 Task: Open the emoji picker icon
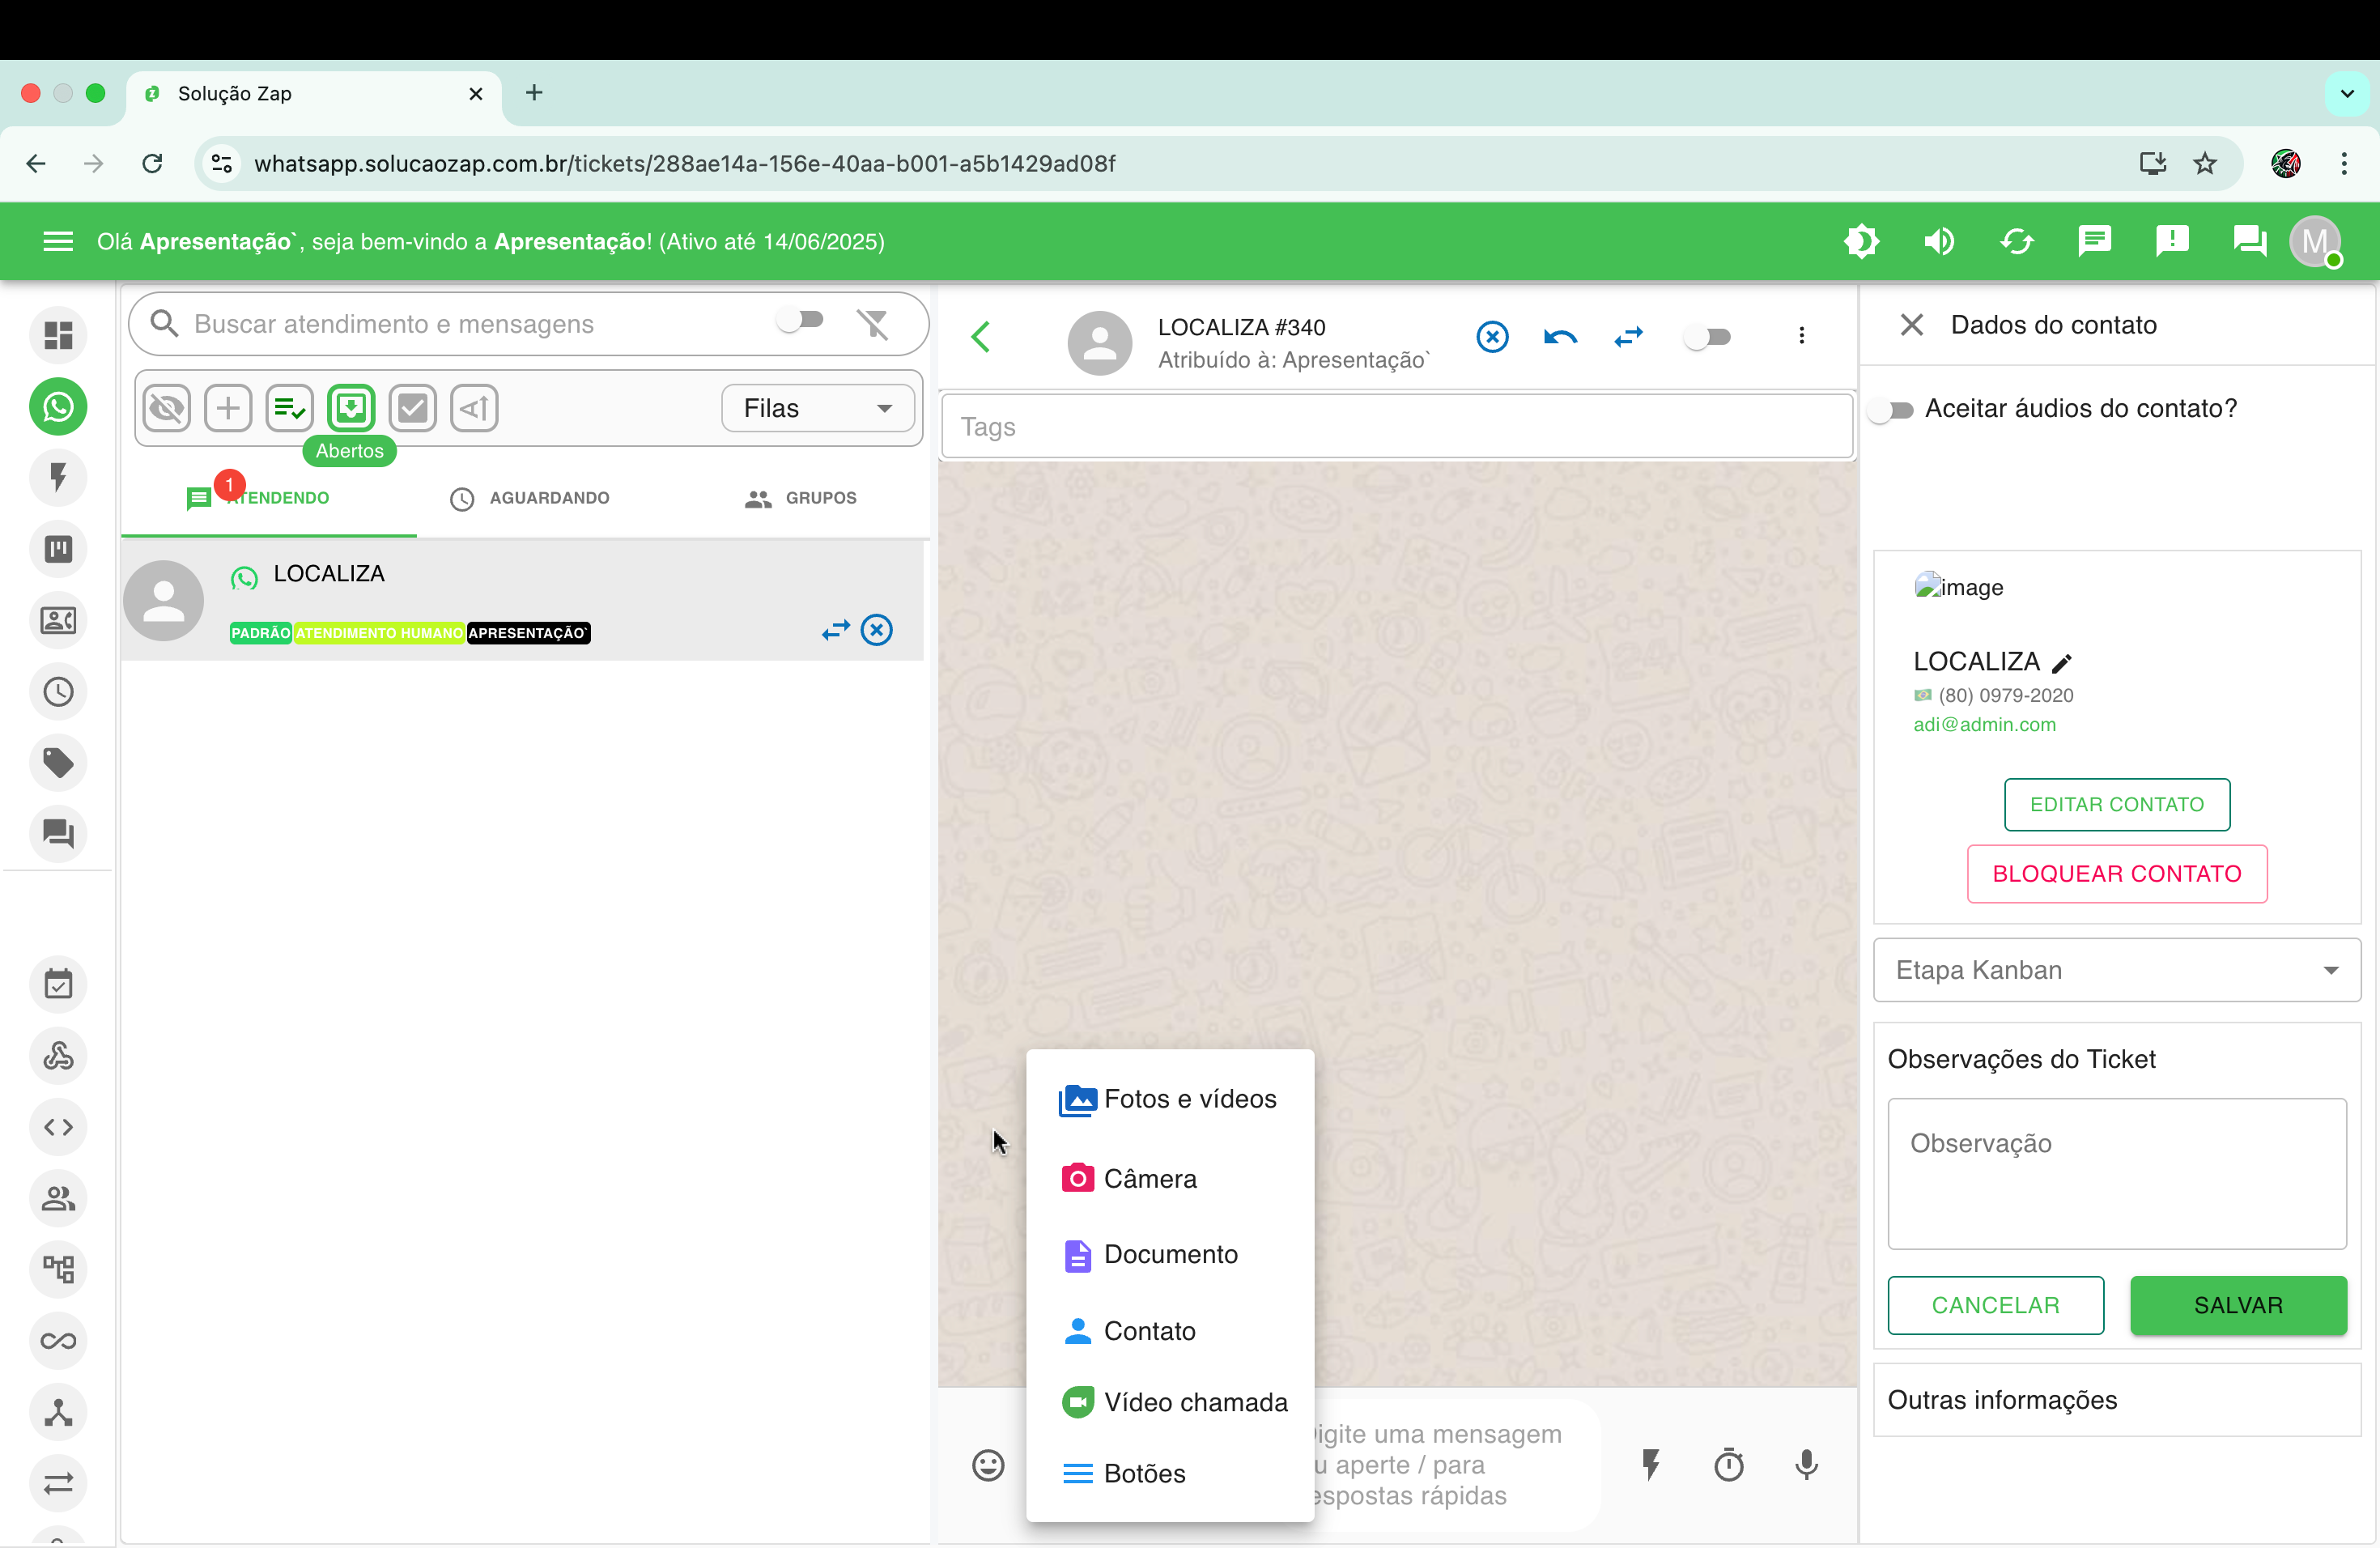click(988, 1465)
